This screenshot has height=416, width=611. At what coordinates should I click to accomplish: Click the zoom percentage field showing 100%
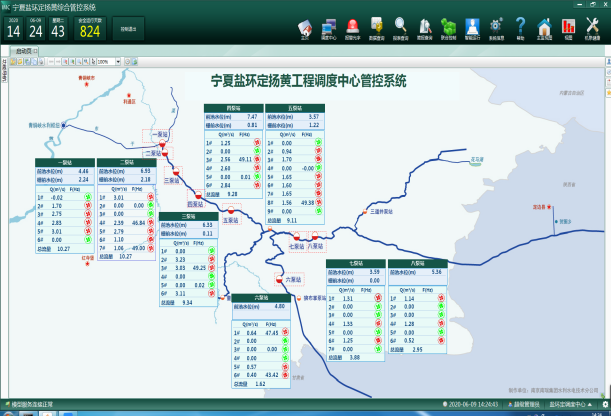106,62
